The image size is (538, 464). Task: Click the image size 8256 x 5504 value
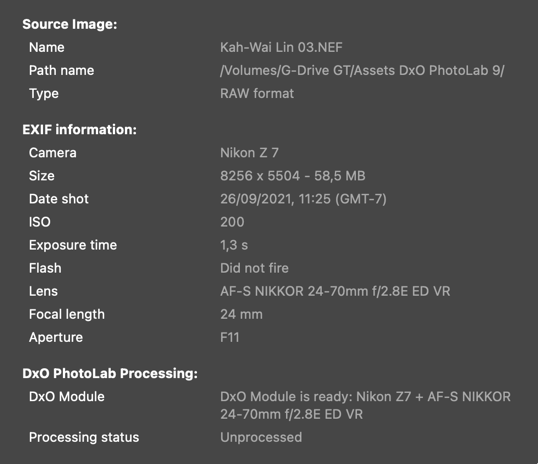(293, 176)
